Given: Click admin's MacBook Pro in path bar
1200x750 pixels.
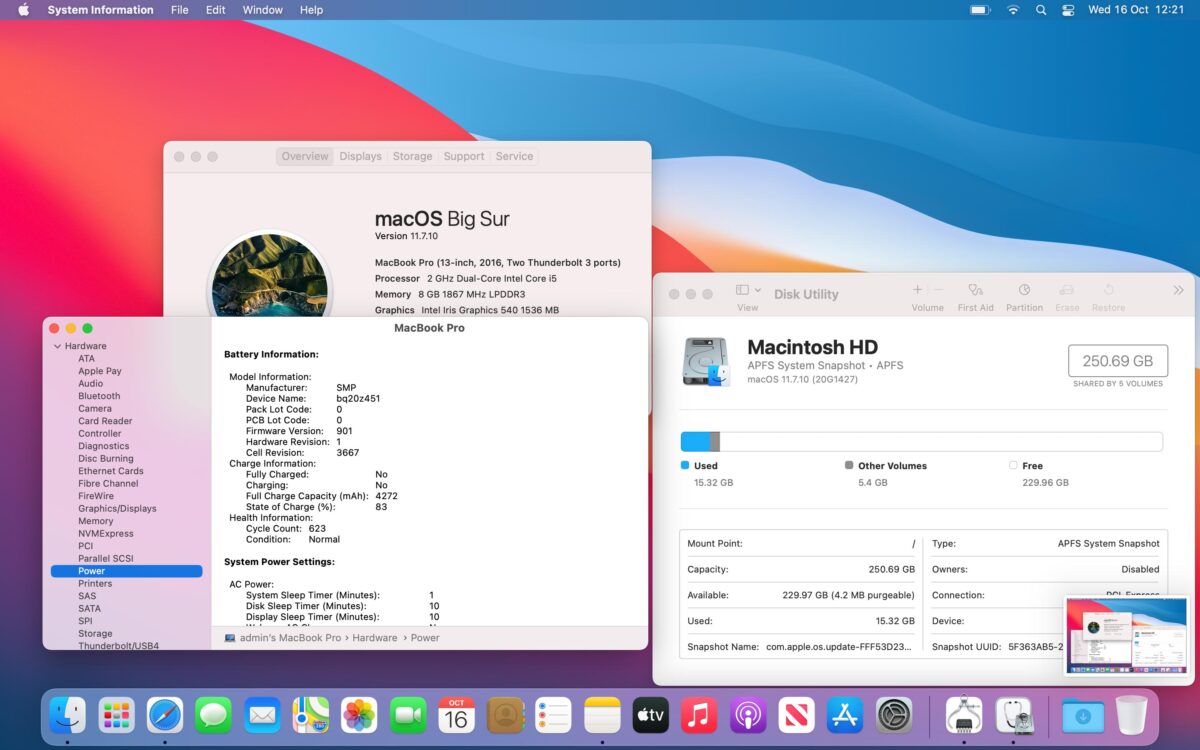Looking at the screenshot, I should coord(290,638).
